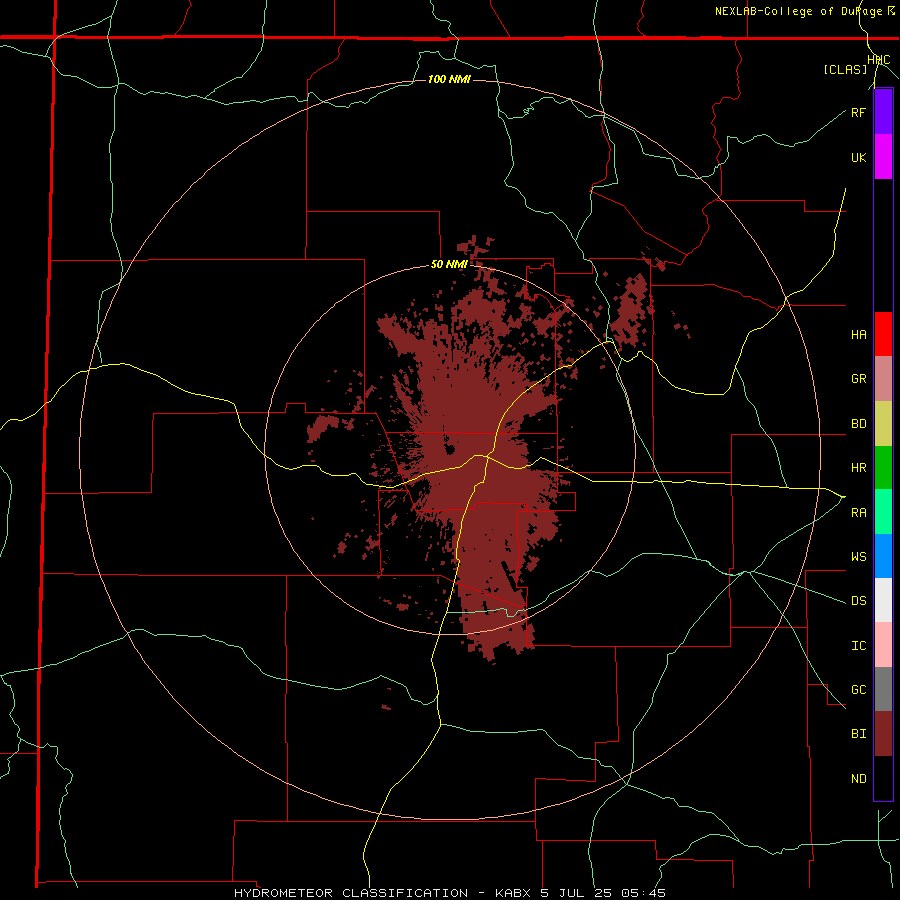The height and width of the screenshot is (900, 900).
Task: Select the WS legend label text
Action: 858,556
